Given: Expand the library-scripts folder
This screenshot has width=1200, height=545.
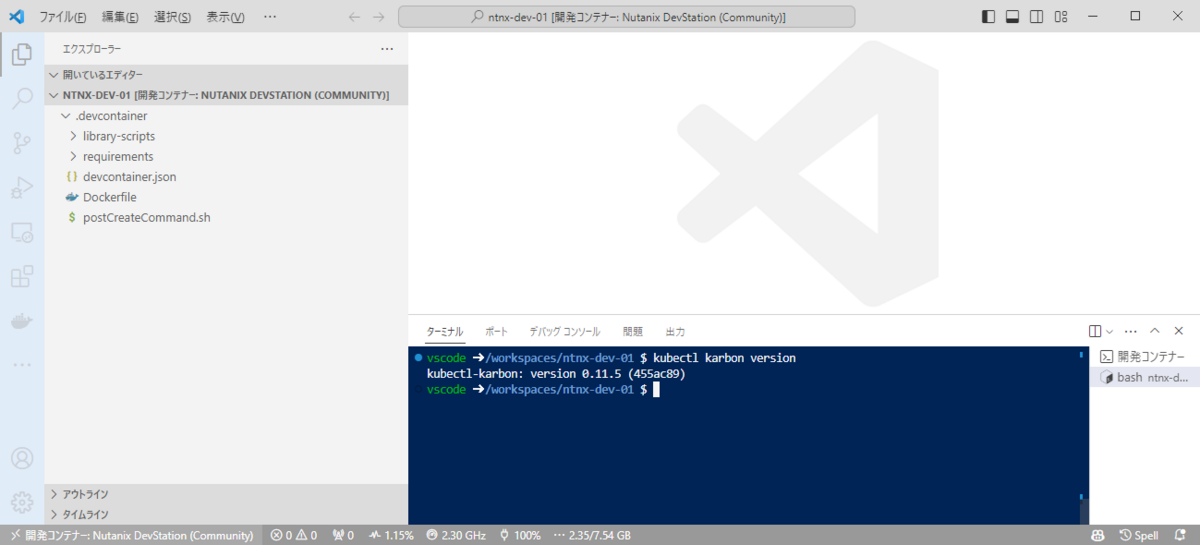Looking at the screenshot, I should pyautogui.click(x=227, y=136).
